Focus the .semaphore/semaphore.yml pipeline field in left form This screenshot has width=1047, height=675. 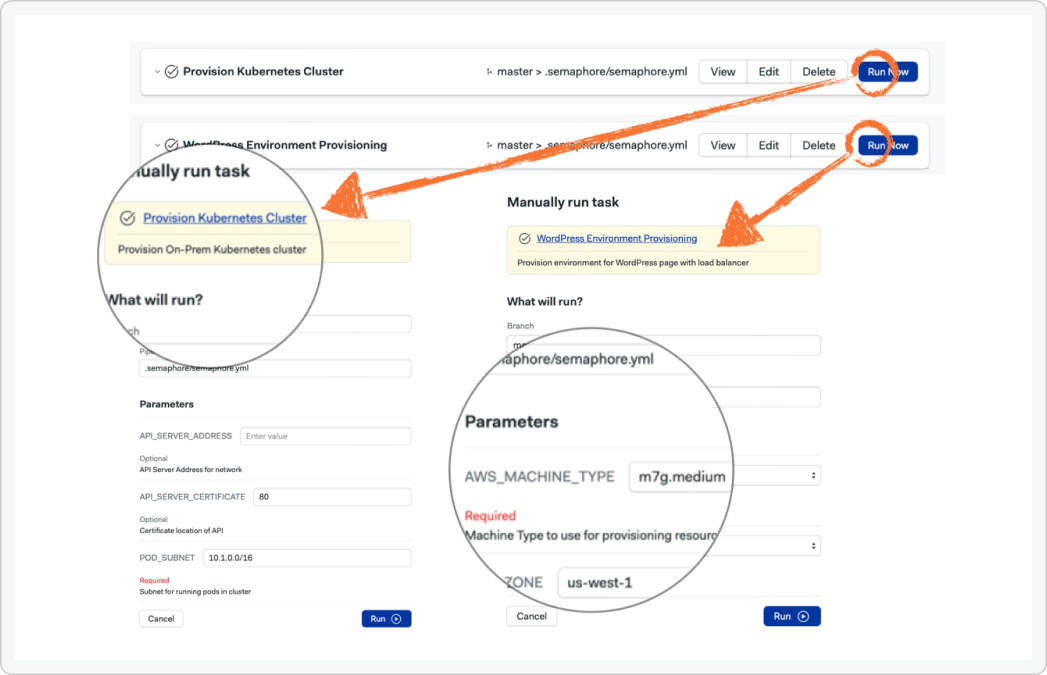[x=275, y=369]
